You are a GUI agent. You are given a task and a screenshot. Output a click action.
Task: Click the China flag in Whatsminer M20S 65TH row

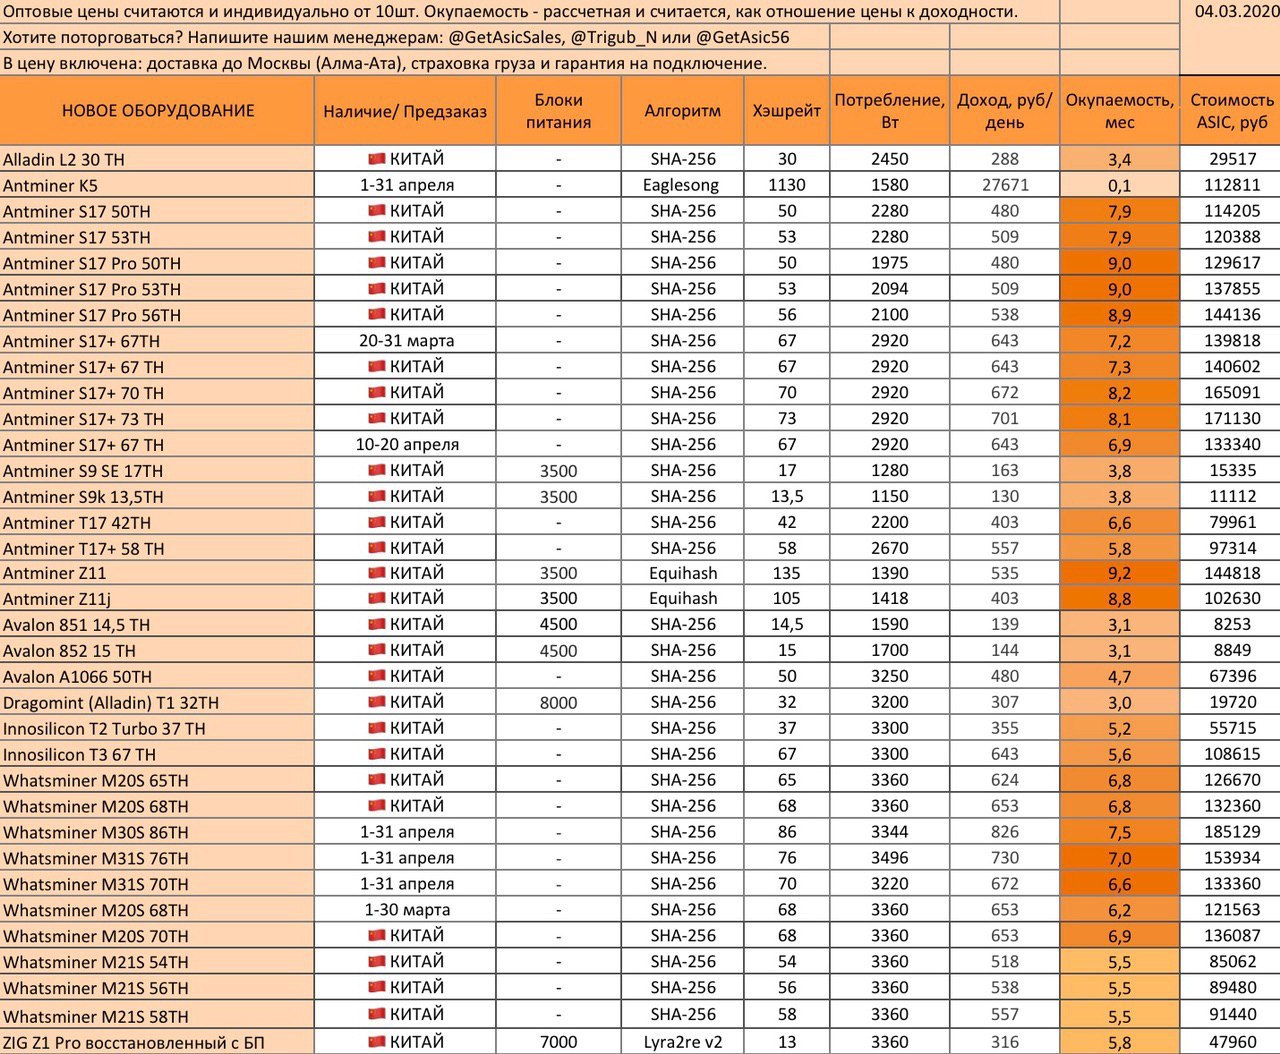click(x=377, y=781)
